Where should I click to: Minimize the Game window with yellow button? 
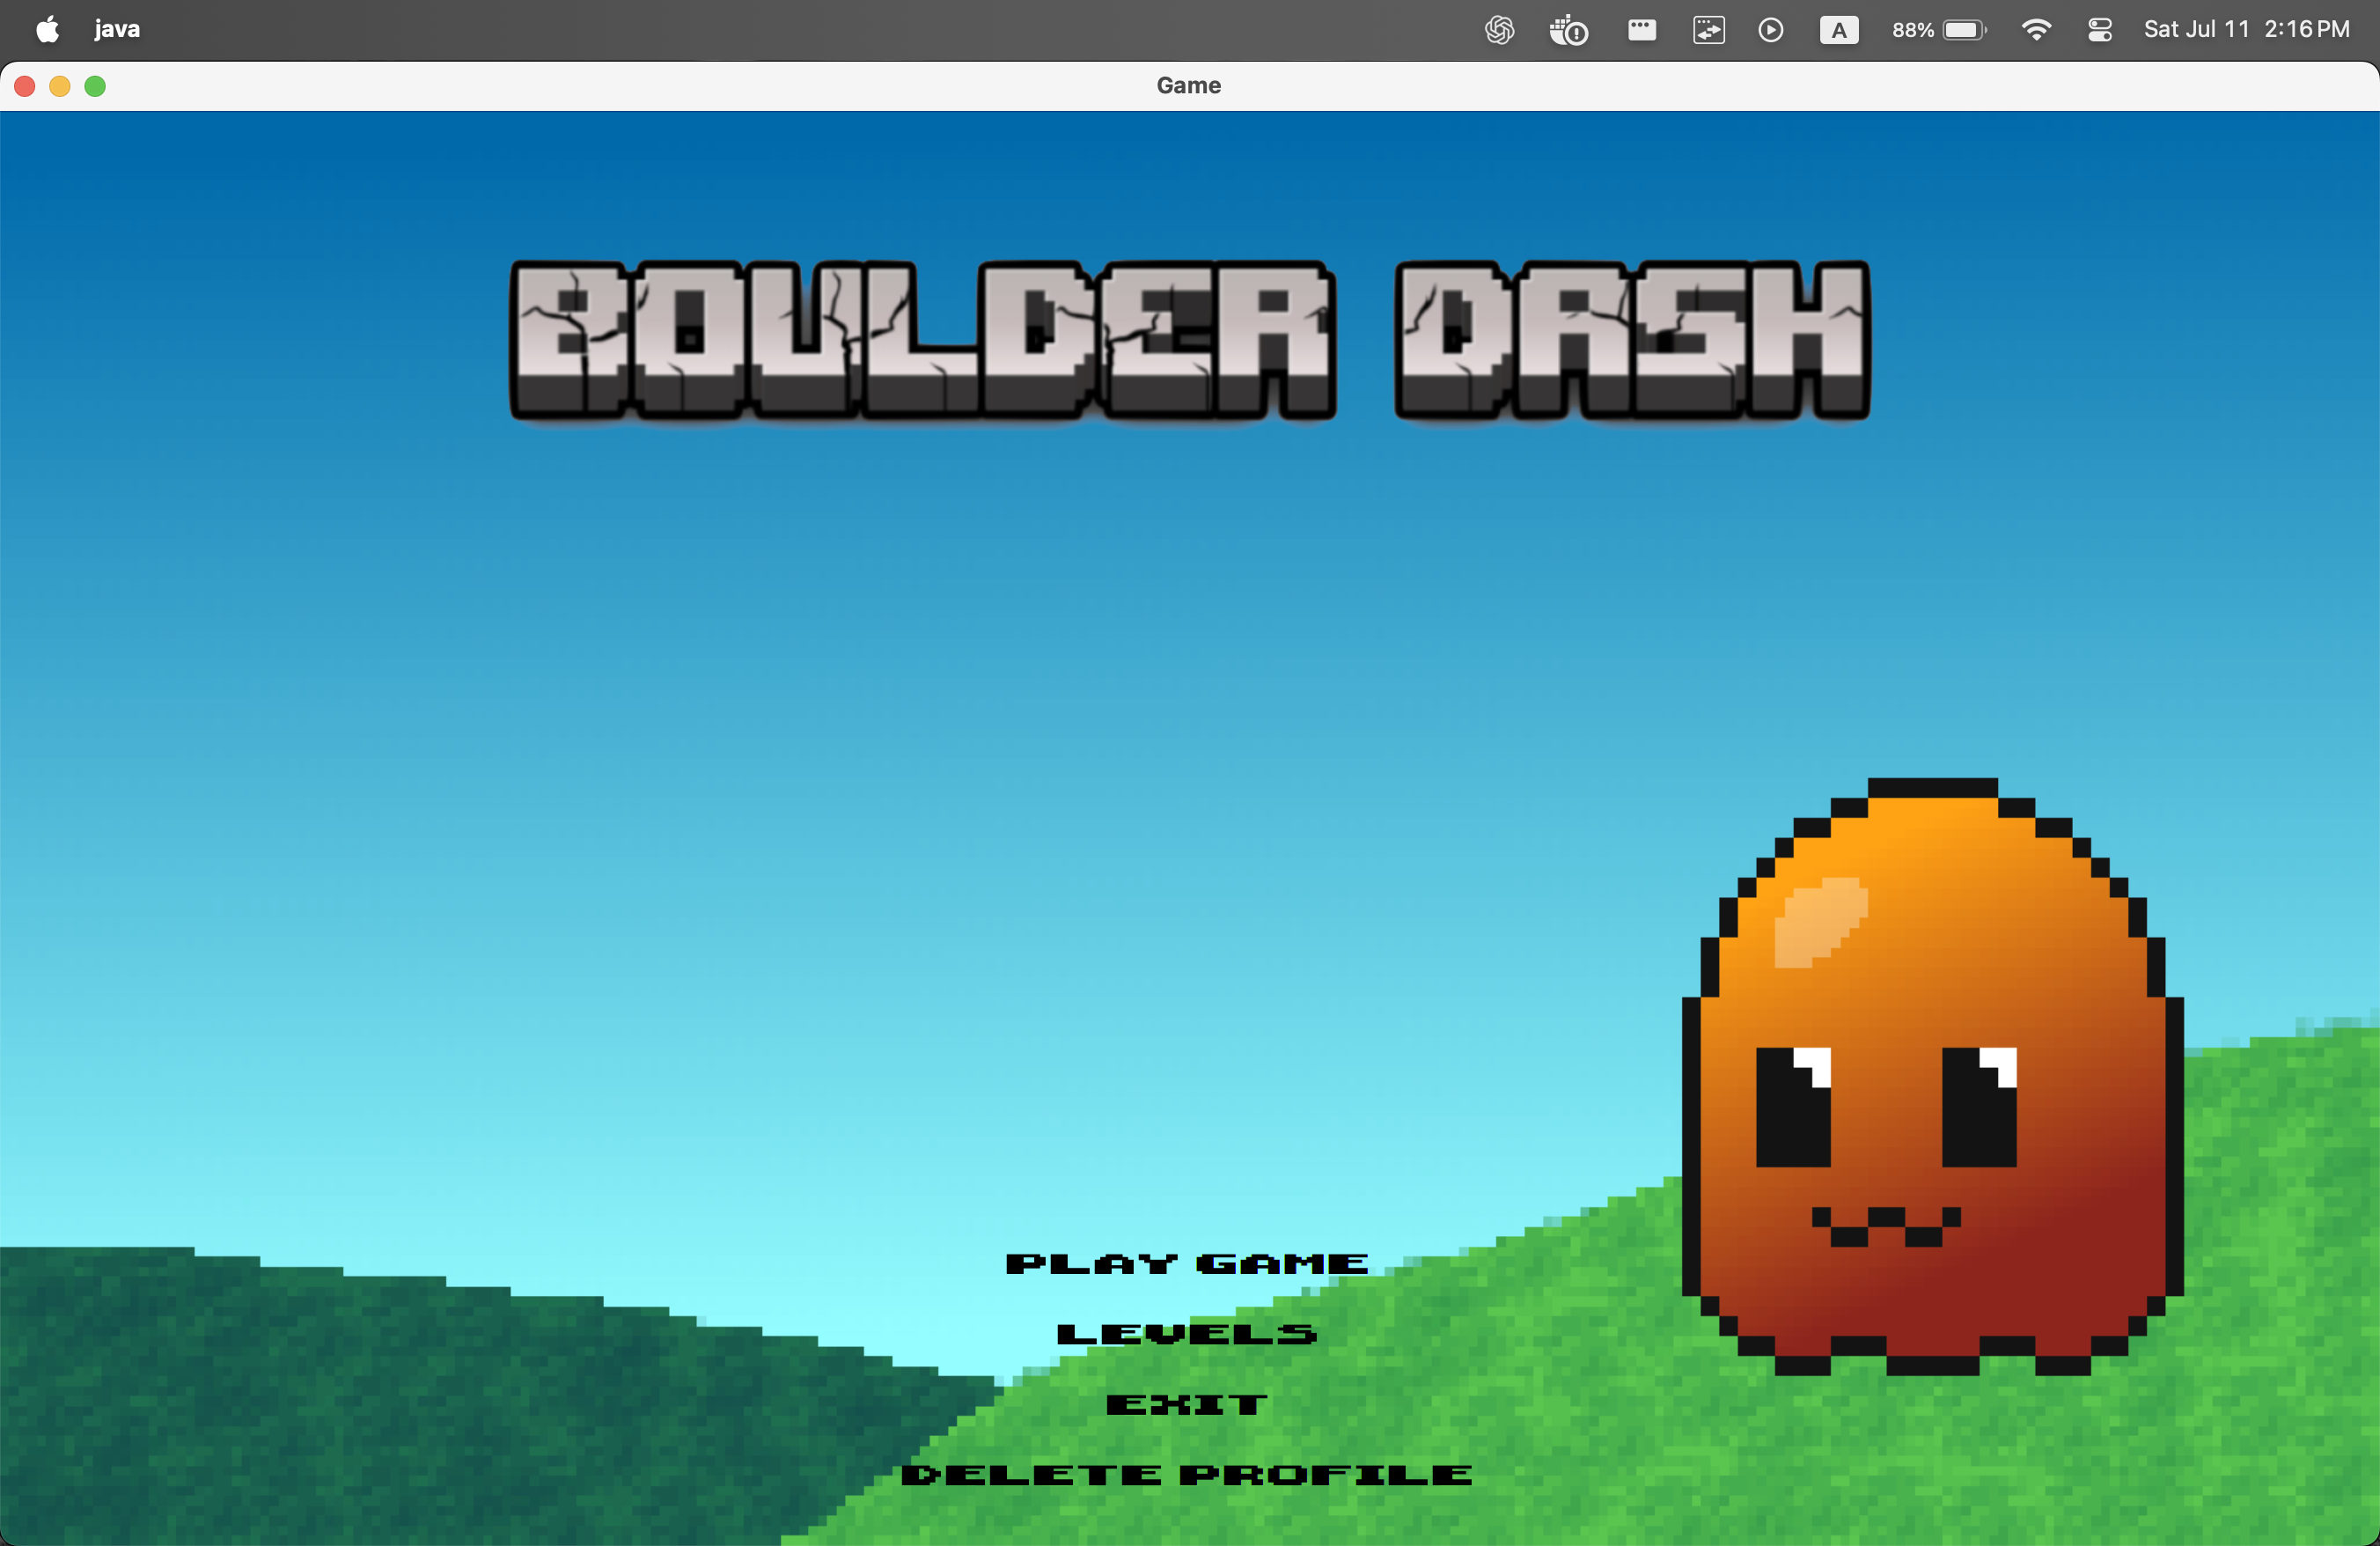(x=60, y=86)
